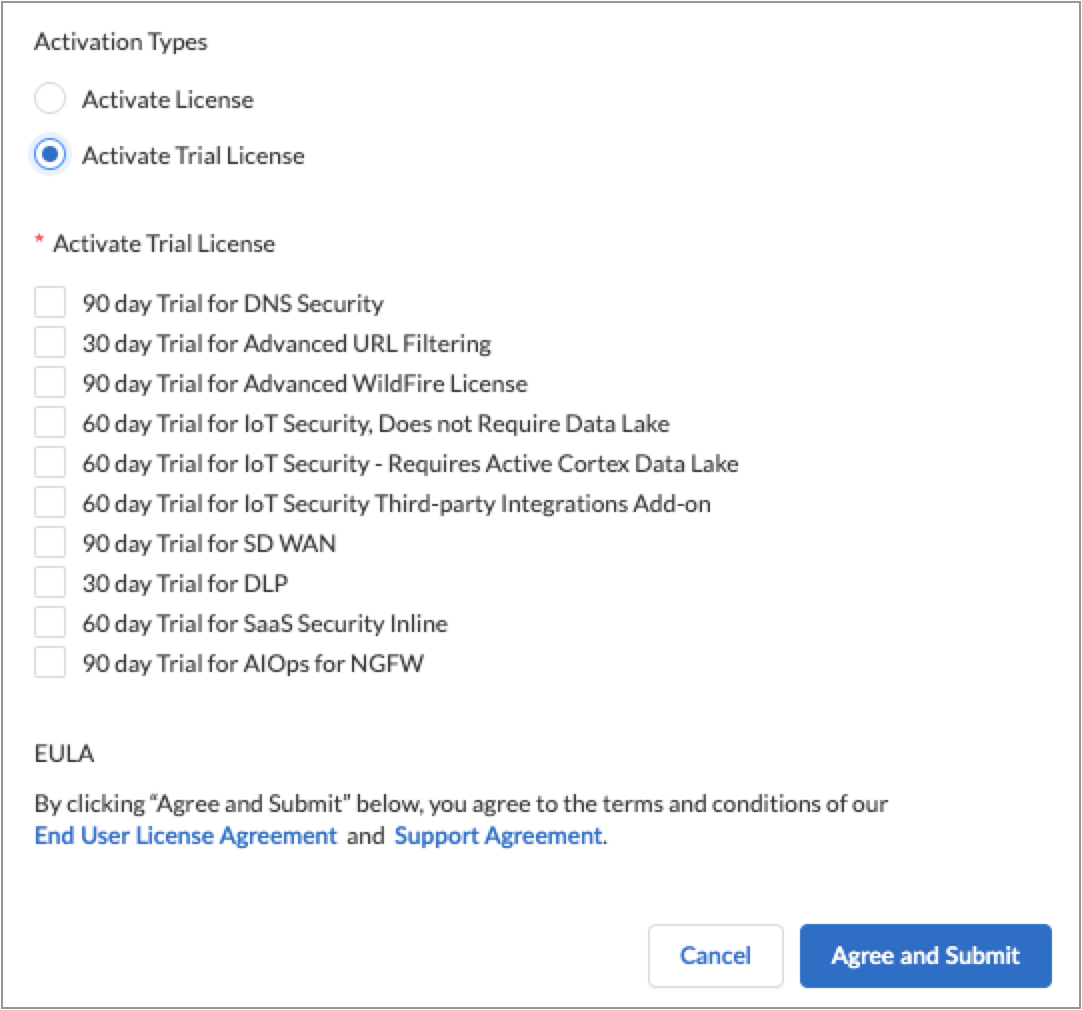
Task: Check 90 day Trial for AIOps for NGFW
Action: (50, 663)
